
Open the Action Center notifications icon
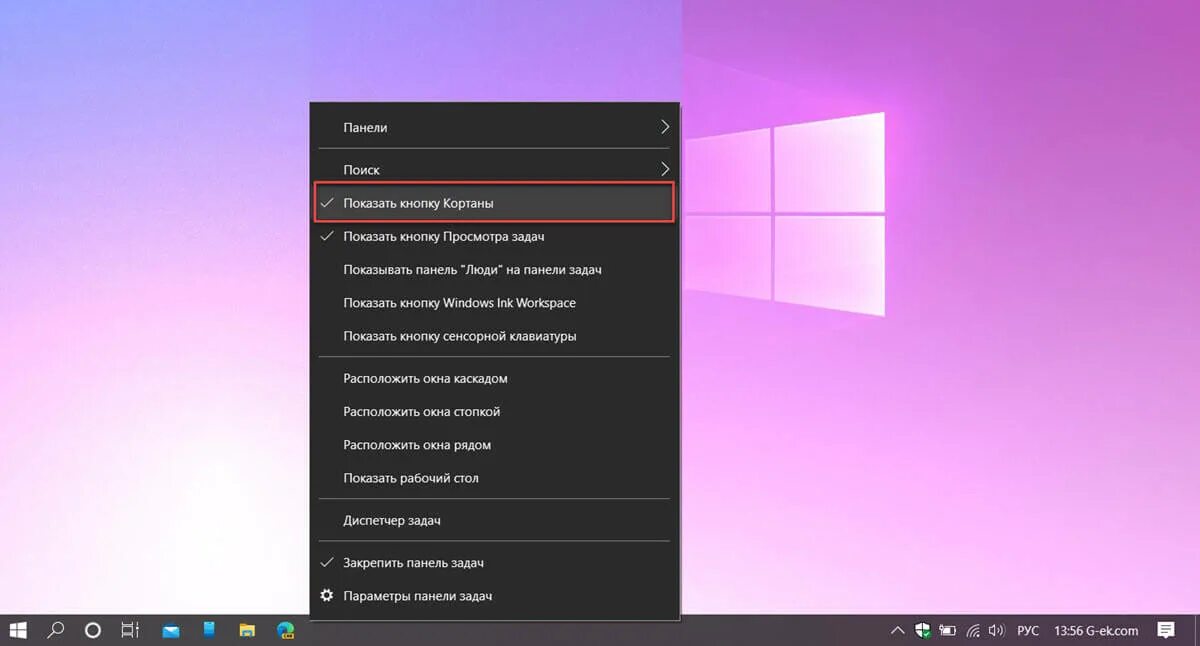point(1166,630)
